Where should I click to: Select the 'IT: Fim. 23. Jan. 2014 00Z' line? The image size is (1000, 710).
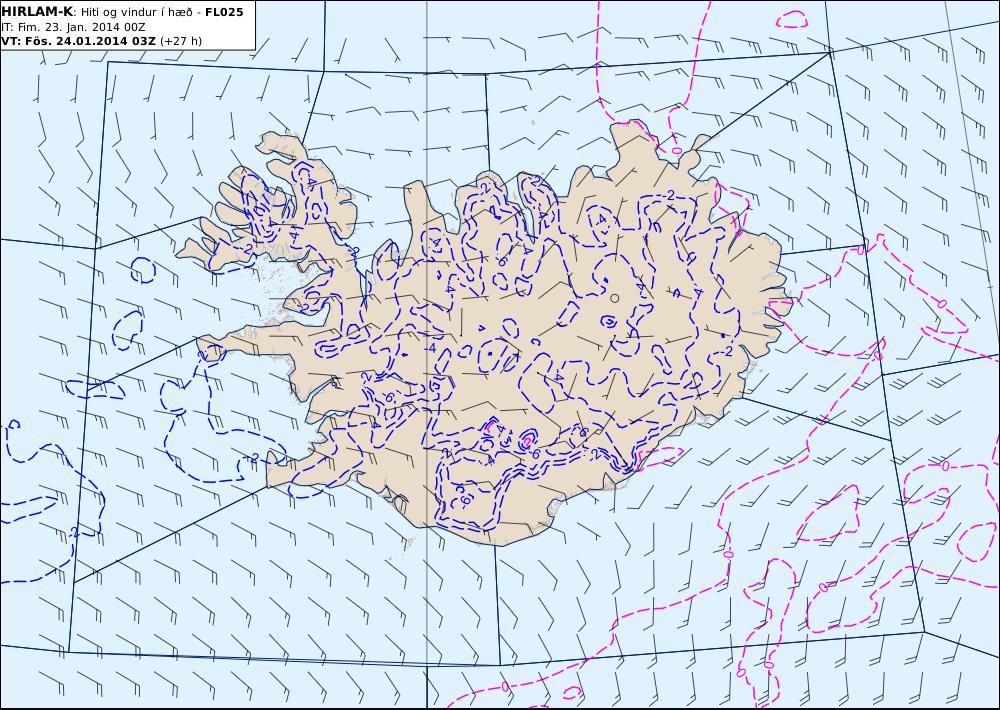pyautogui.click(x=73, y=27)
